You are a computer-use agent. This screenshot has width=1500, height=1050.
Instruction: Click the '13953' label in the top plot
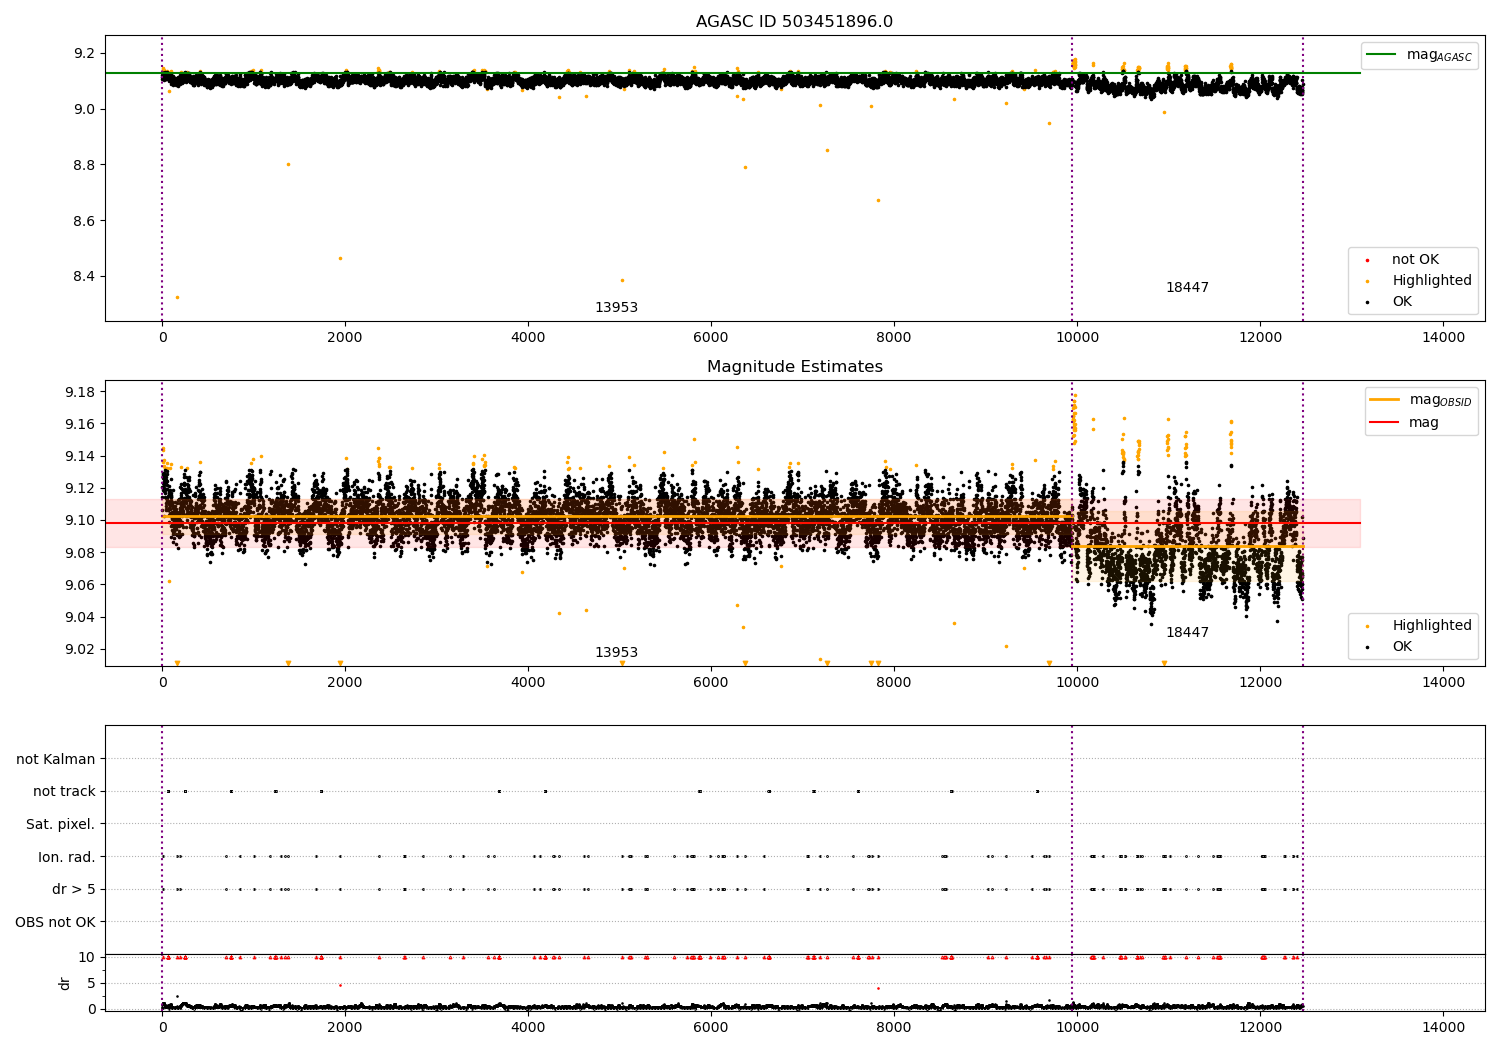[616, 308]
